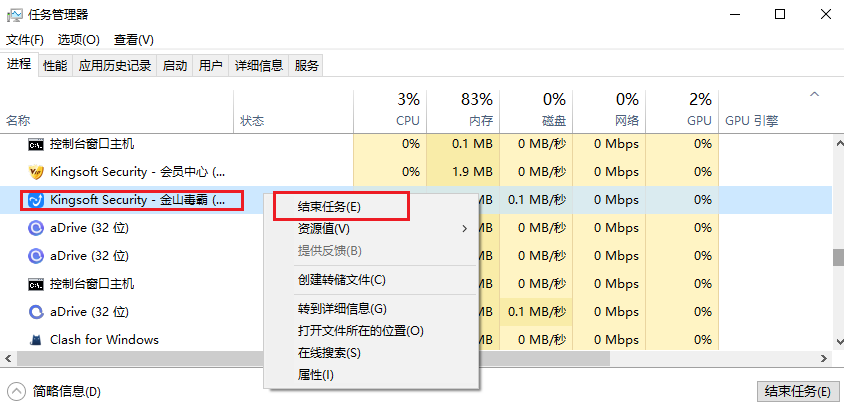Screen dimensions: 844x414
Task: Click the 0.1 MB/秒 disk cell in highlighted row
Action: tap(536, 200)
